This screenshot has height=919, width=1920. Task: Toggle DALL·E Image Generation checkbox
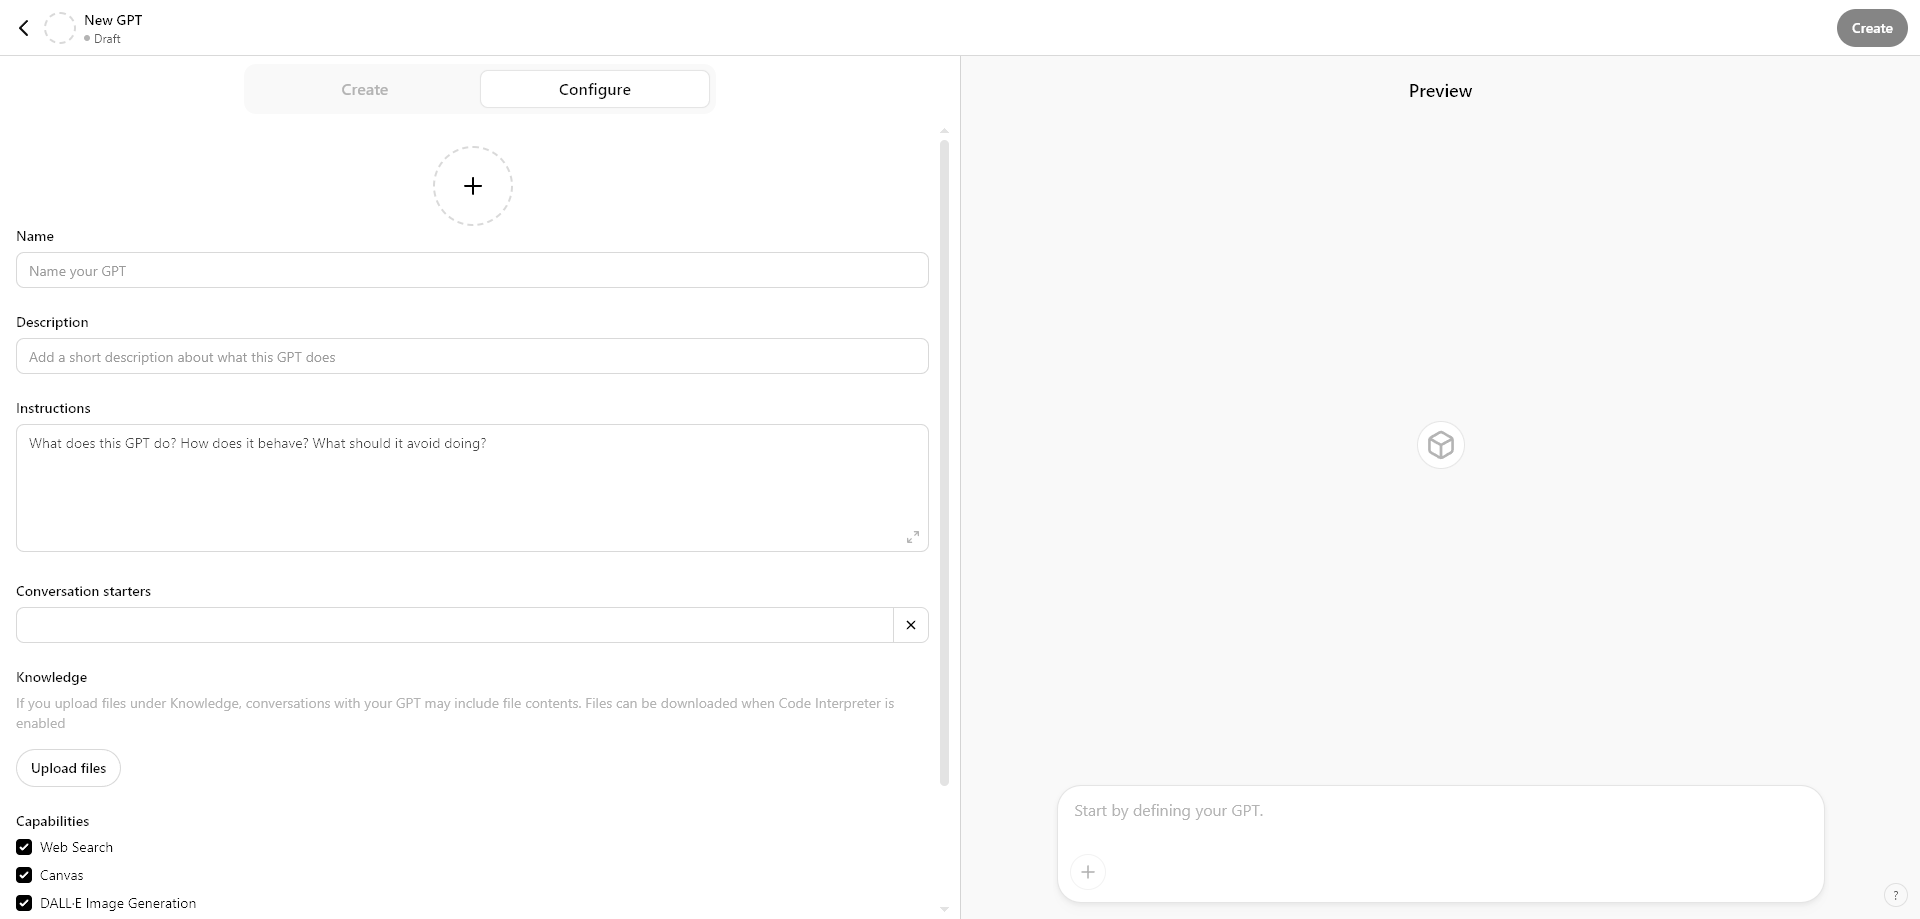pyautogui.click(x=24, y=903)
